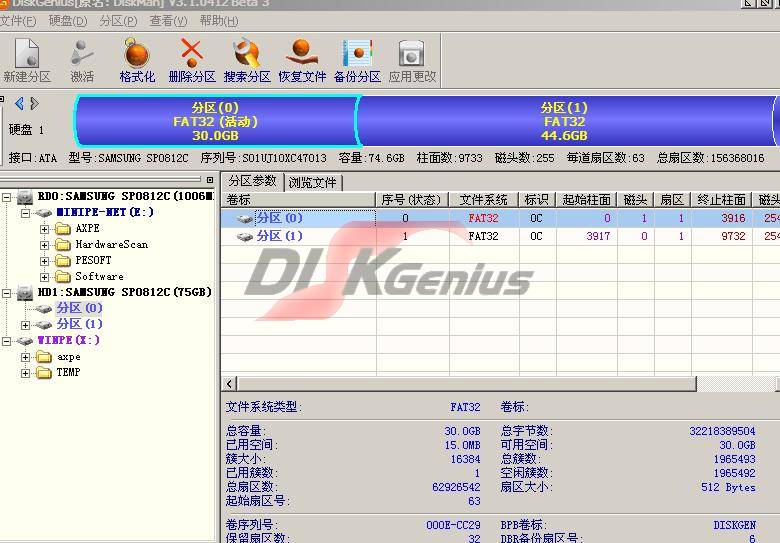Click the axpe folder icon under WINPE
Screen dimensions: 780x543
click(44, 357)
